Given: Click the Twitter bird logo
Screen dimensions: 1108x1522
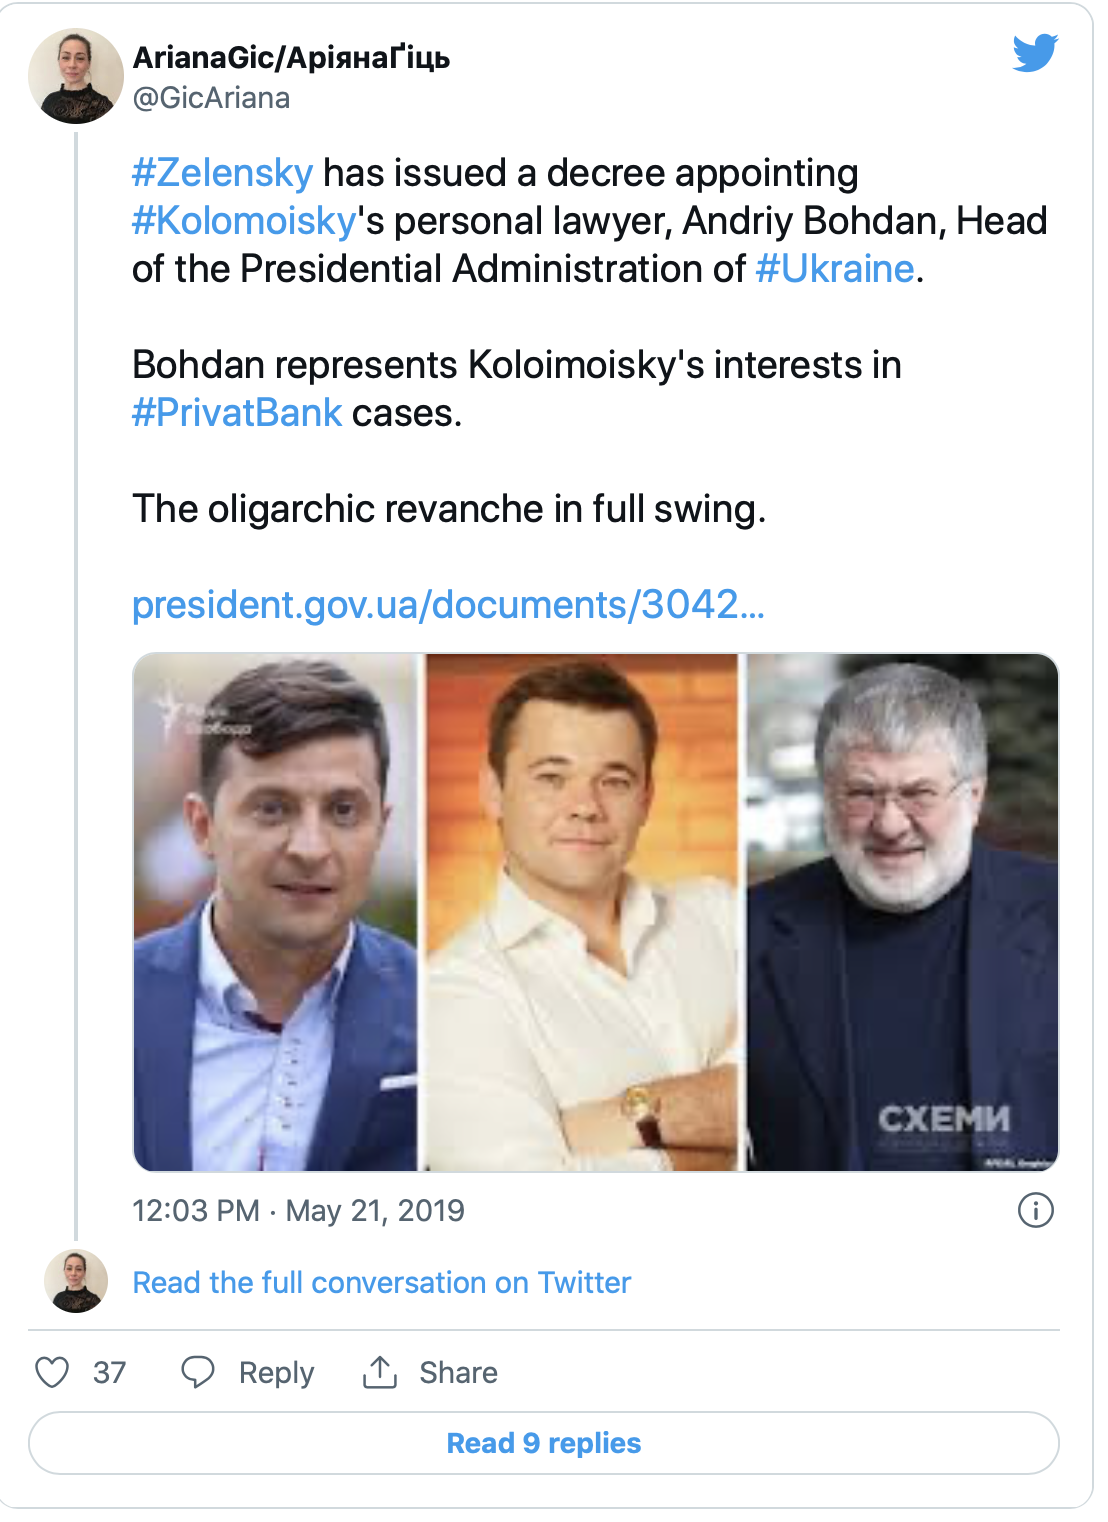Looking at the screenshot, I should [1035, 53].
